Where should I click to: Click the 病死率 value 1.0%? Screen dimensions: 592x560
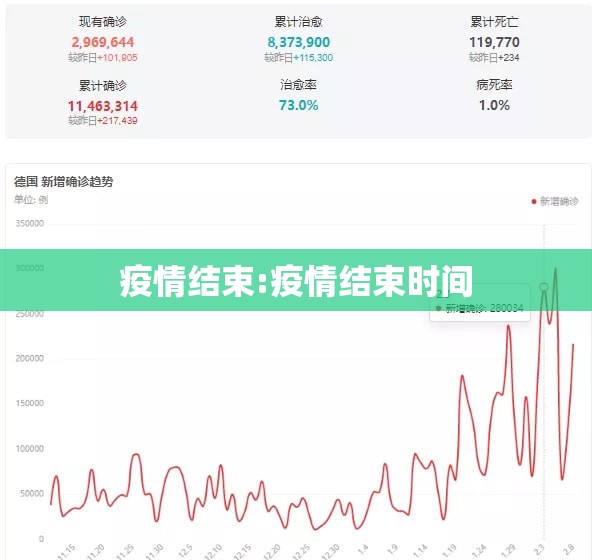[494, 105]
